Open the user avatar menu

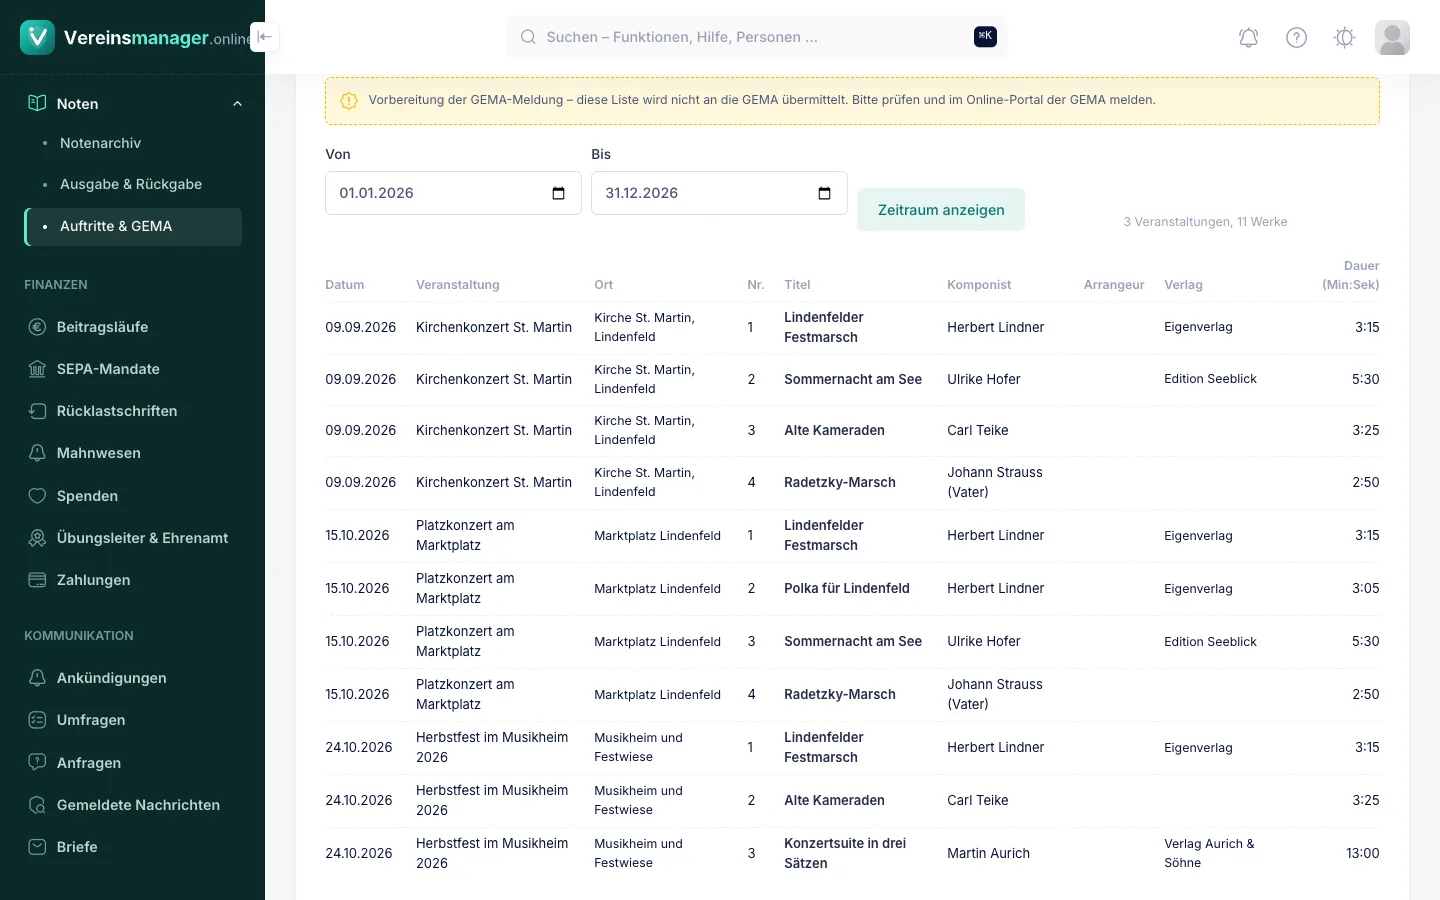click(1392, 37)
